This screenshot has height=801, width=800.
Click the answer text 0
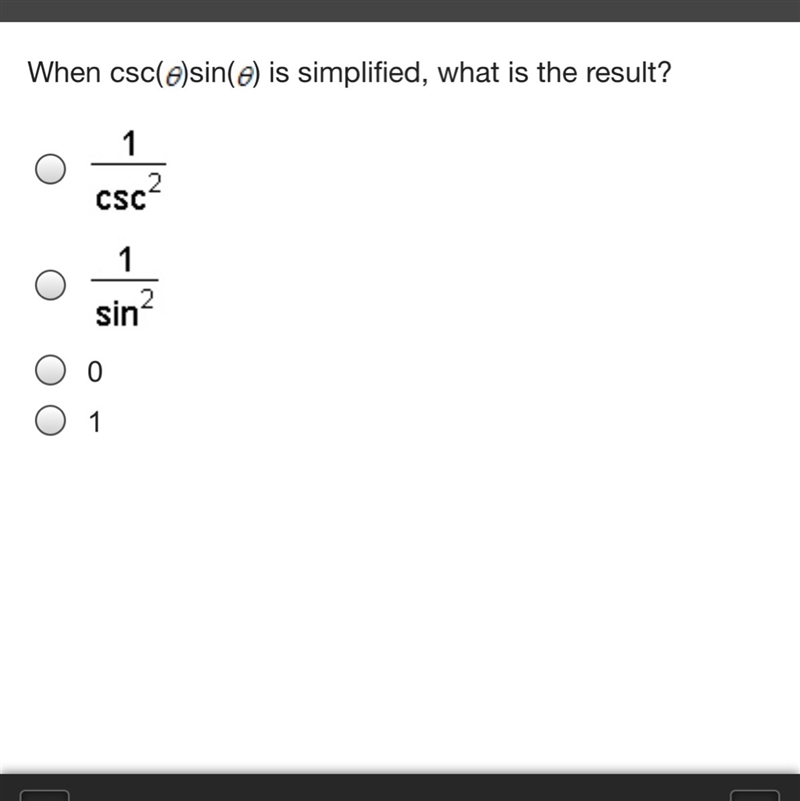[x=95, y=371]
